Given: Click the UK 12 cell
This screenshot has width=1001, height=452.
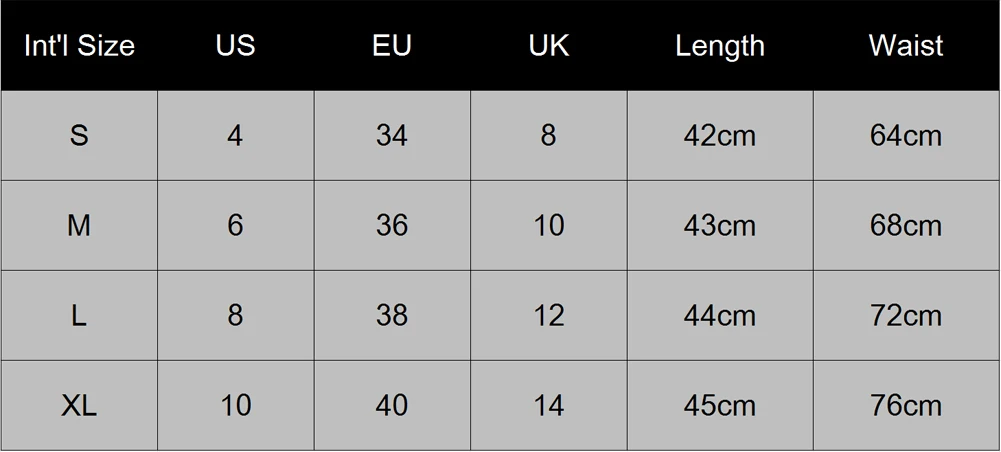Looking at the screenshot, I should click(548, 315).
